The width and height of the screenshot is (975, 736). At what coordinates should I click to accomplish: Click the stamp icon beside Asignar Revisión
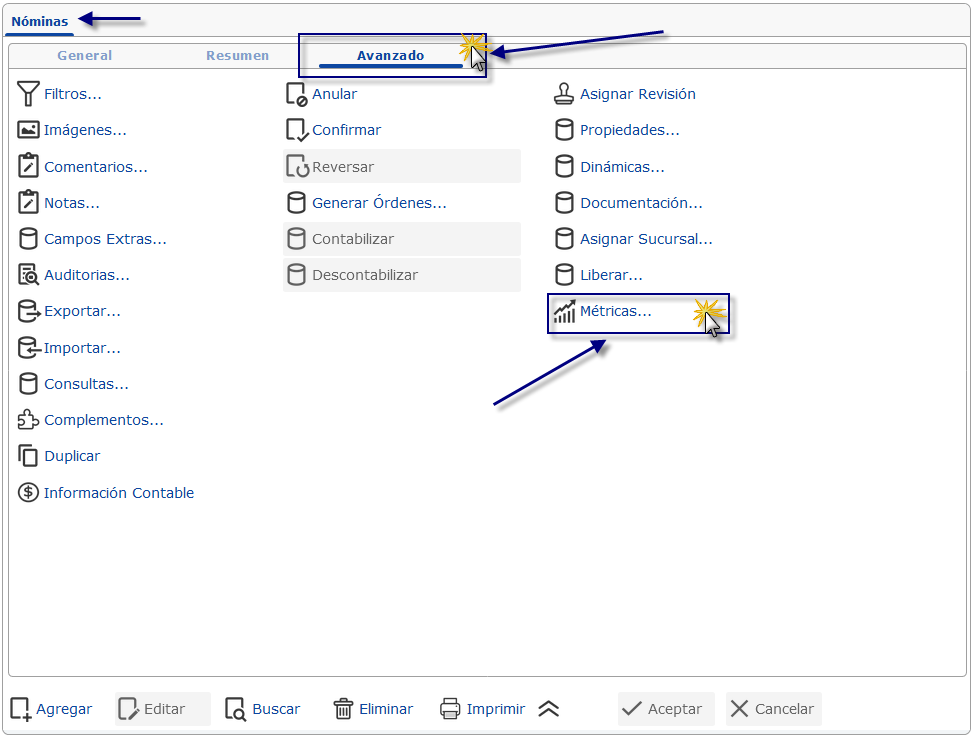[564, 94]
